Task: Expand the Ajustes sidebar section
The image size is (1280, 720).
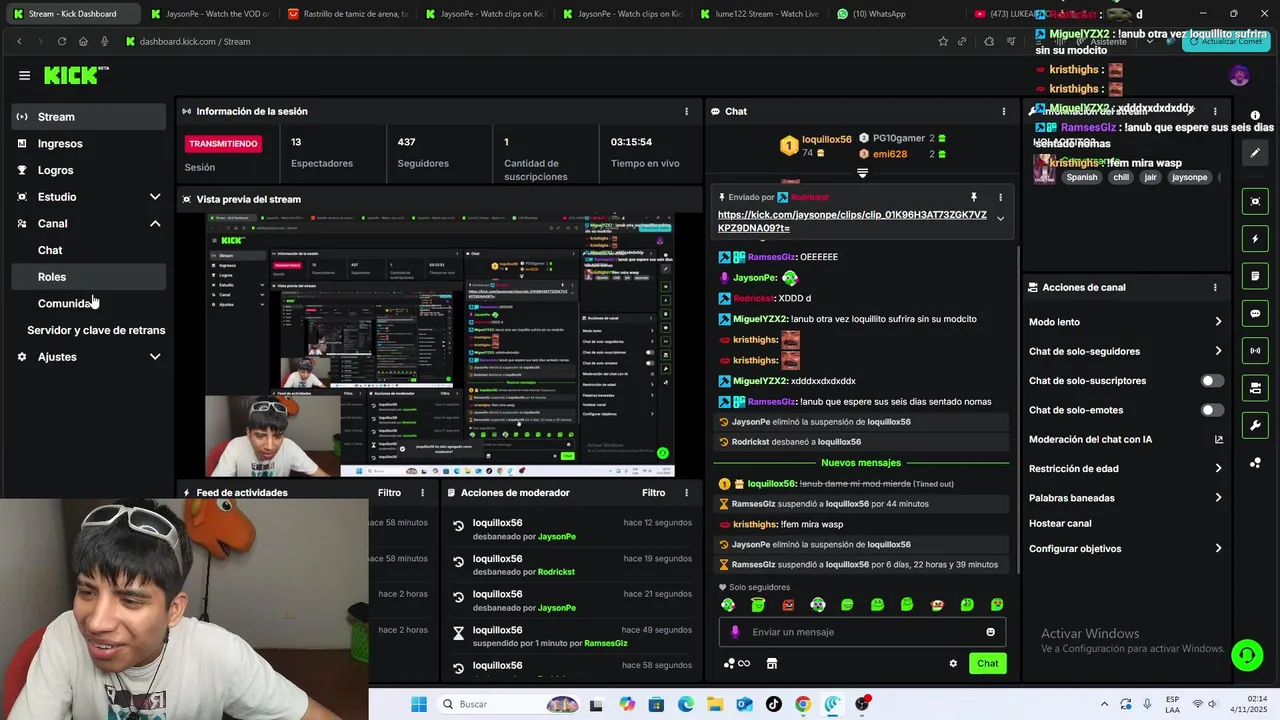Action: coord(155,357)
